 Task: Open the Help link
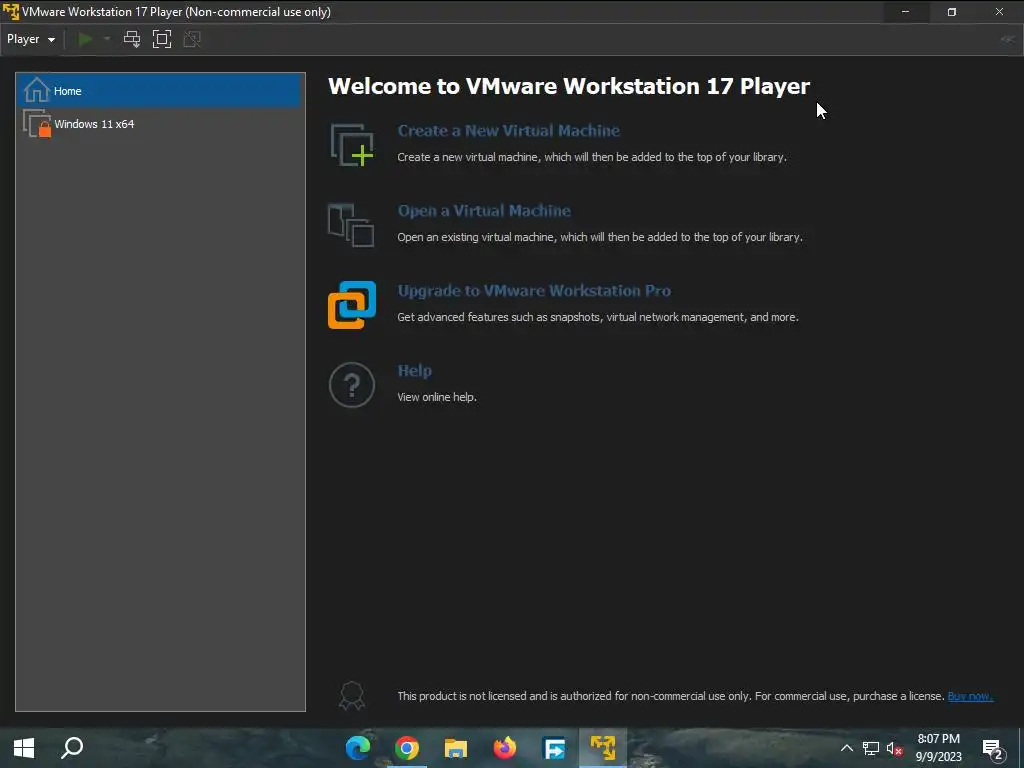(415, 371)
